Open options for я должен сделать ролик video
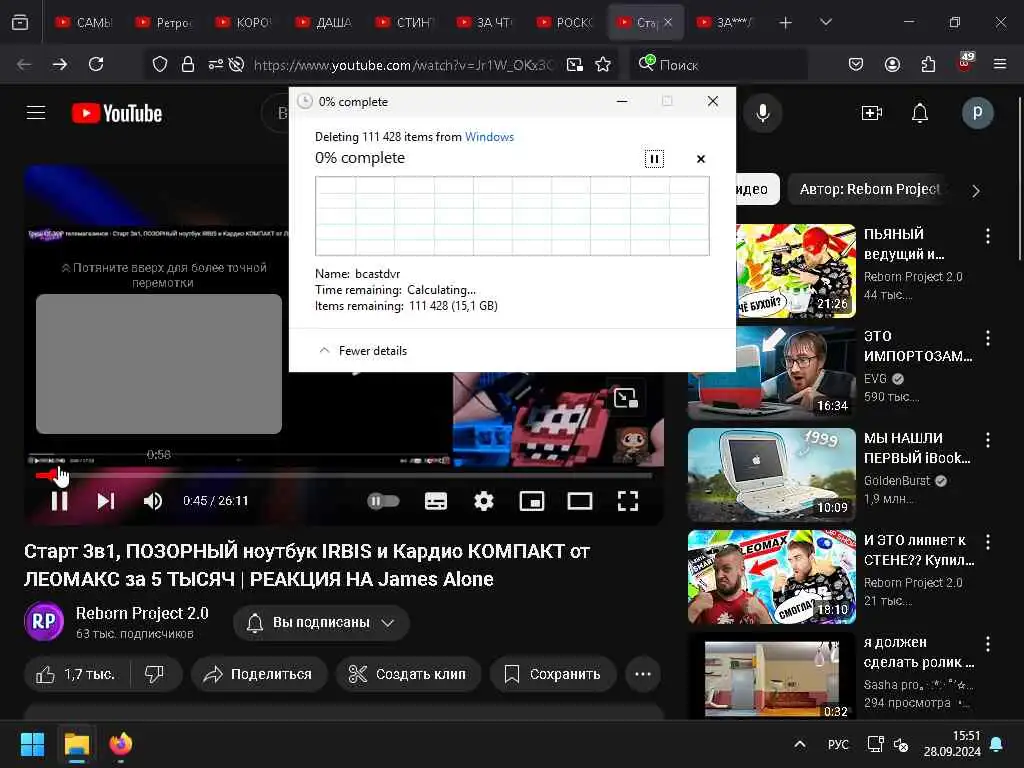This screenshot has height=768, width=1024. [x=987, y=644]
